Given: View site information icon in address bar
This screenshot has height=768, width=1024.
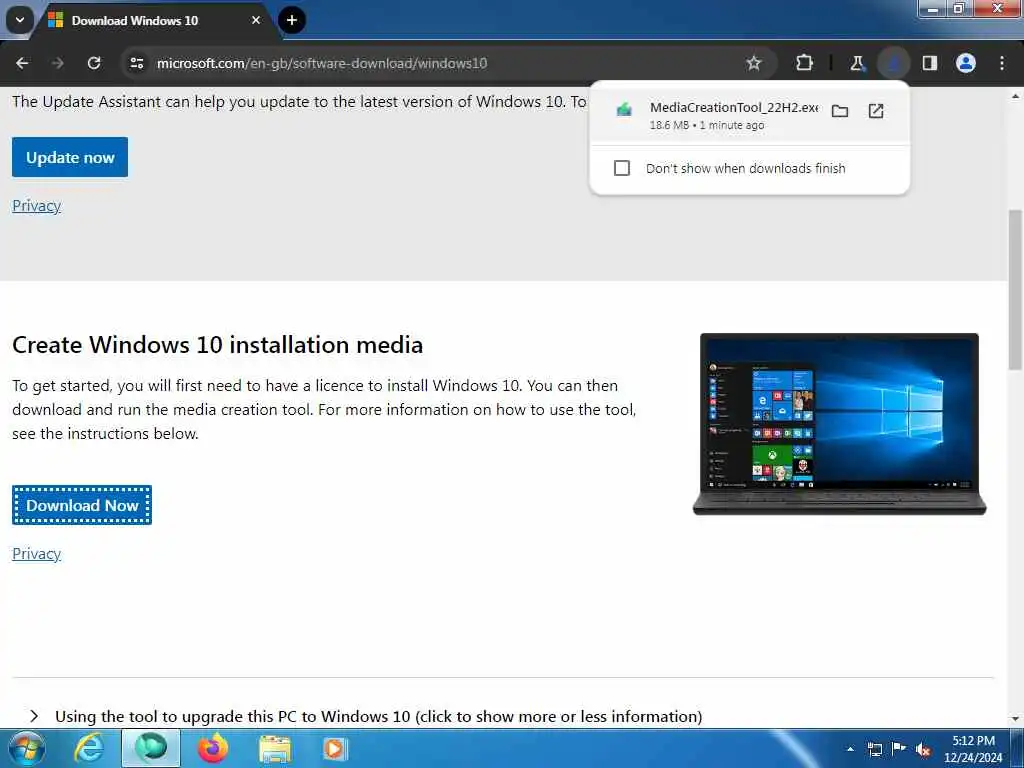Looking at the screenshot, I should 137,63.
